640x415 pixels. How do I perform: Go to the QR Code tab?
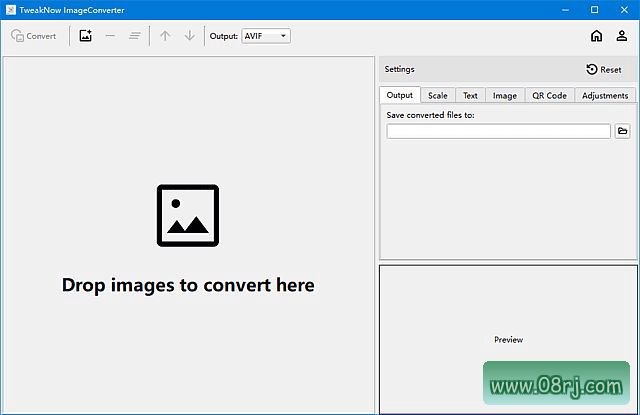pyautogui.click(x=549, y=96)
